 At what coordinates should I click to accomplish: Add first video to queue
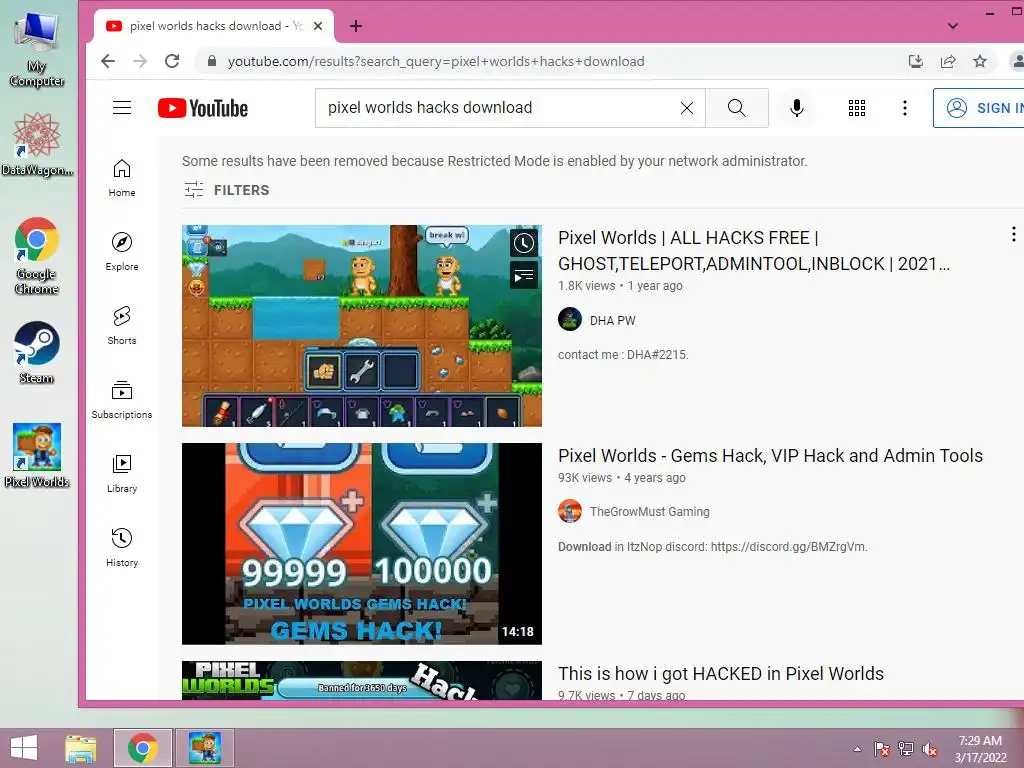[524, 276]
